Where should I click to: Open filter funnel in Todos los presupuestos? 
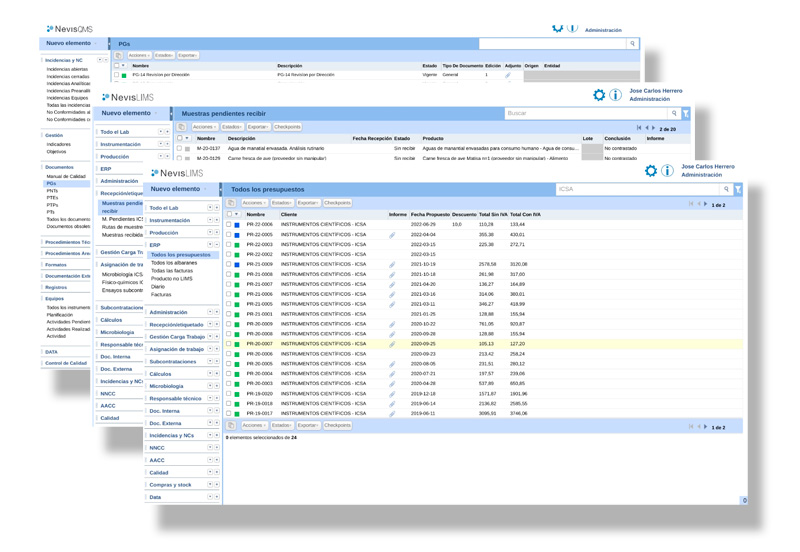click(738, 189)
